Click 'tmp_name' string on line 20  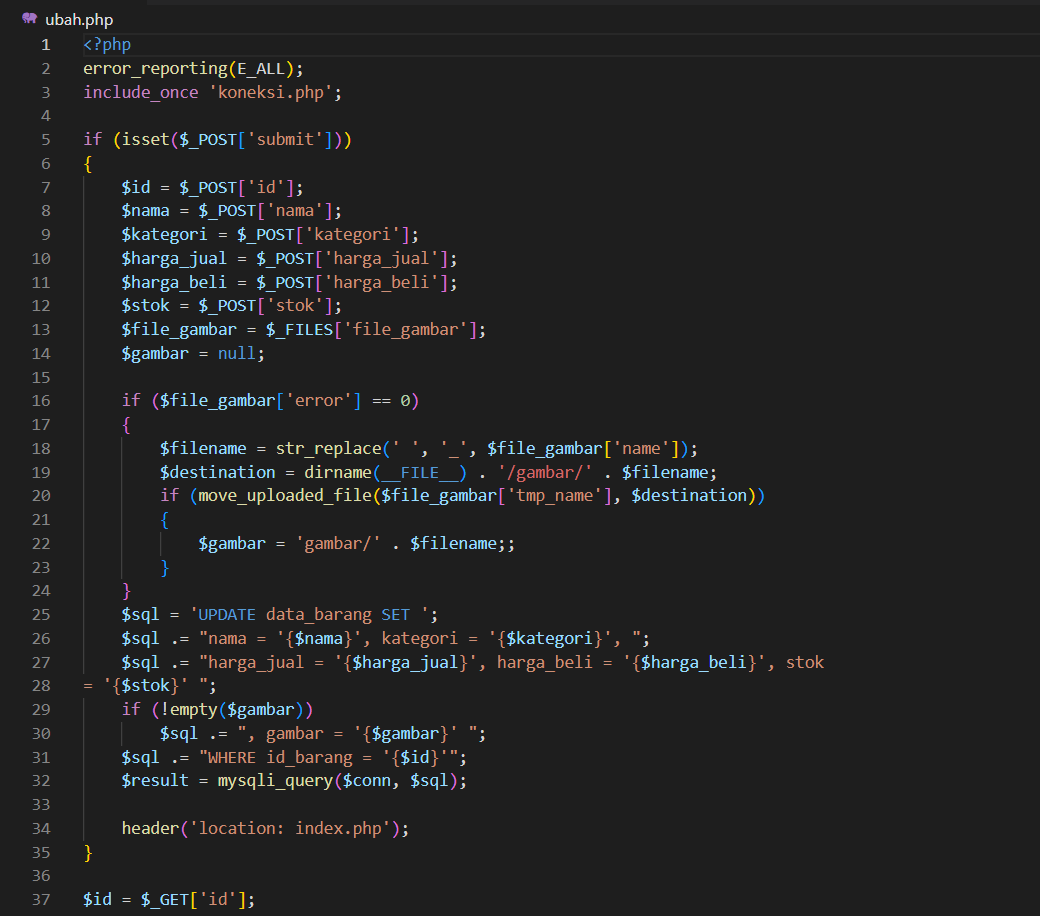555,495
